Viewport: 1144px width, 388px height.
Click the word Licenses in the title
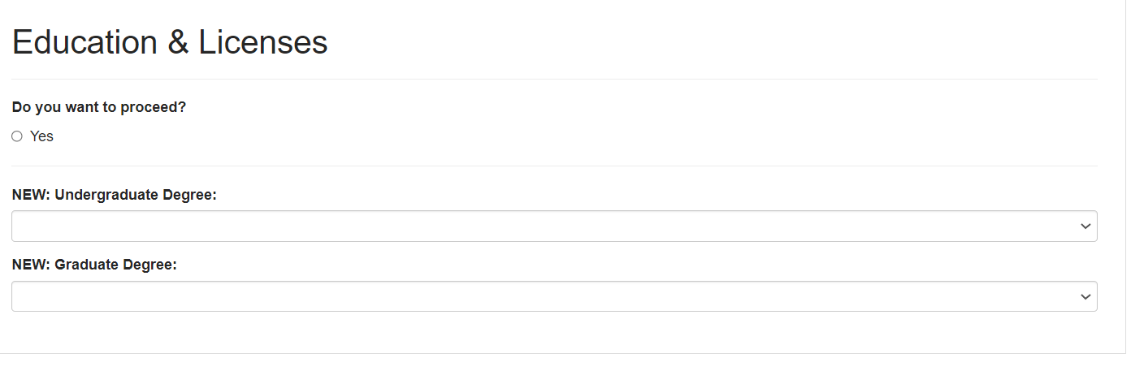click(x=263, y=42)
